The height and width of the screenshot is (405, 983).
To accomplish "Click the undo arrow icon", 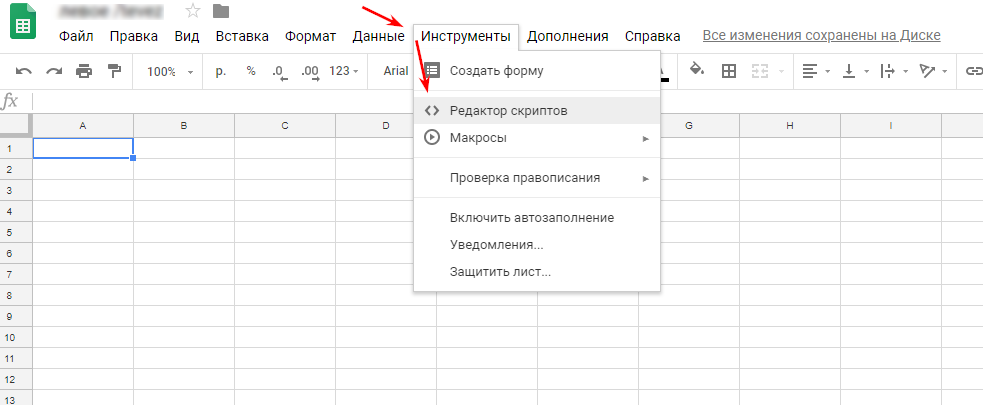I will coord(24,72).
